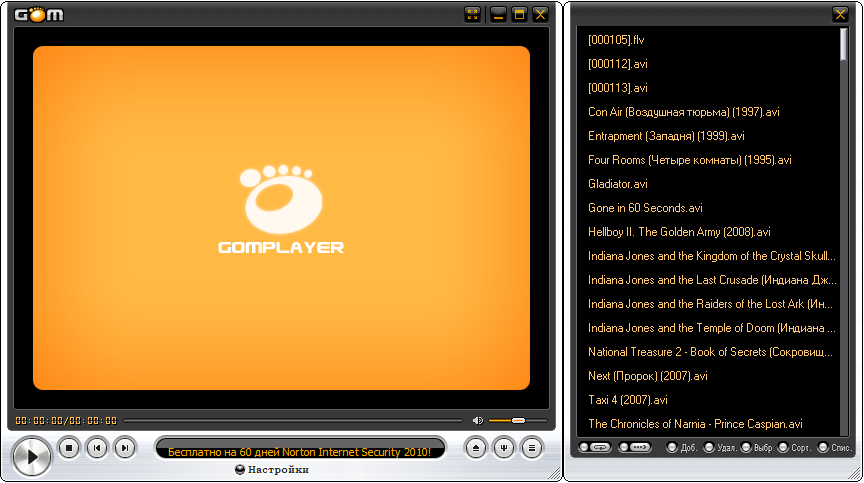Toggle the playlist panel icon
This screenshot has height=483, width=864.
[532, 448]
